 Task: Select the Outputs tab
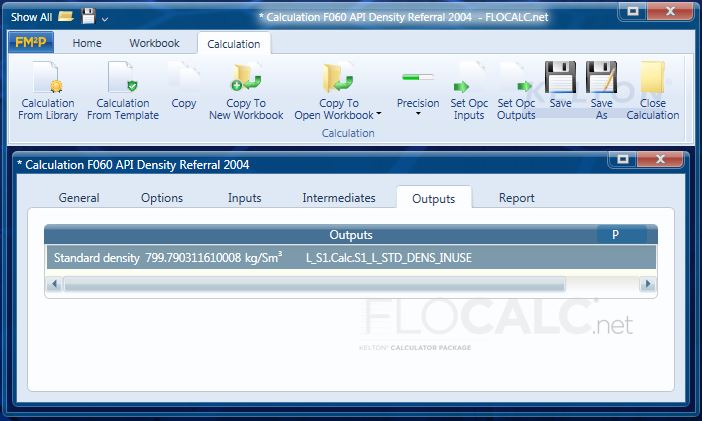(433, 198)
